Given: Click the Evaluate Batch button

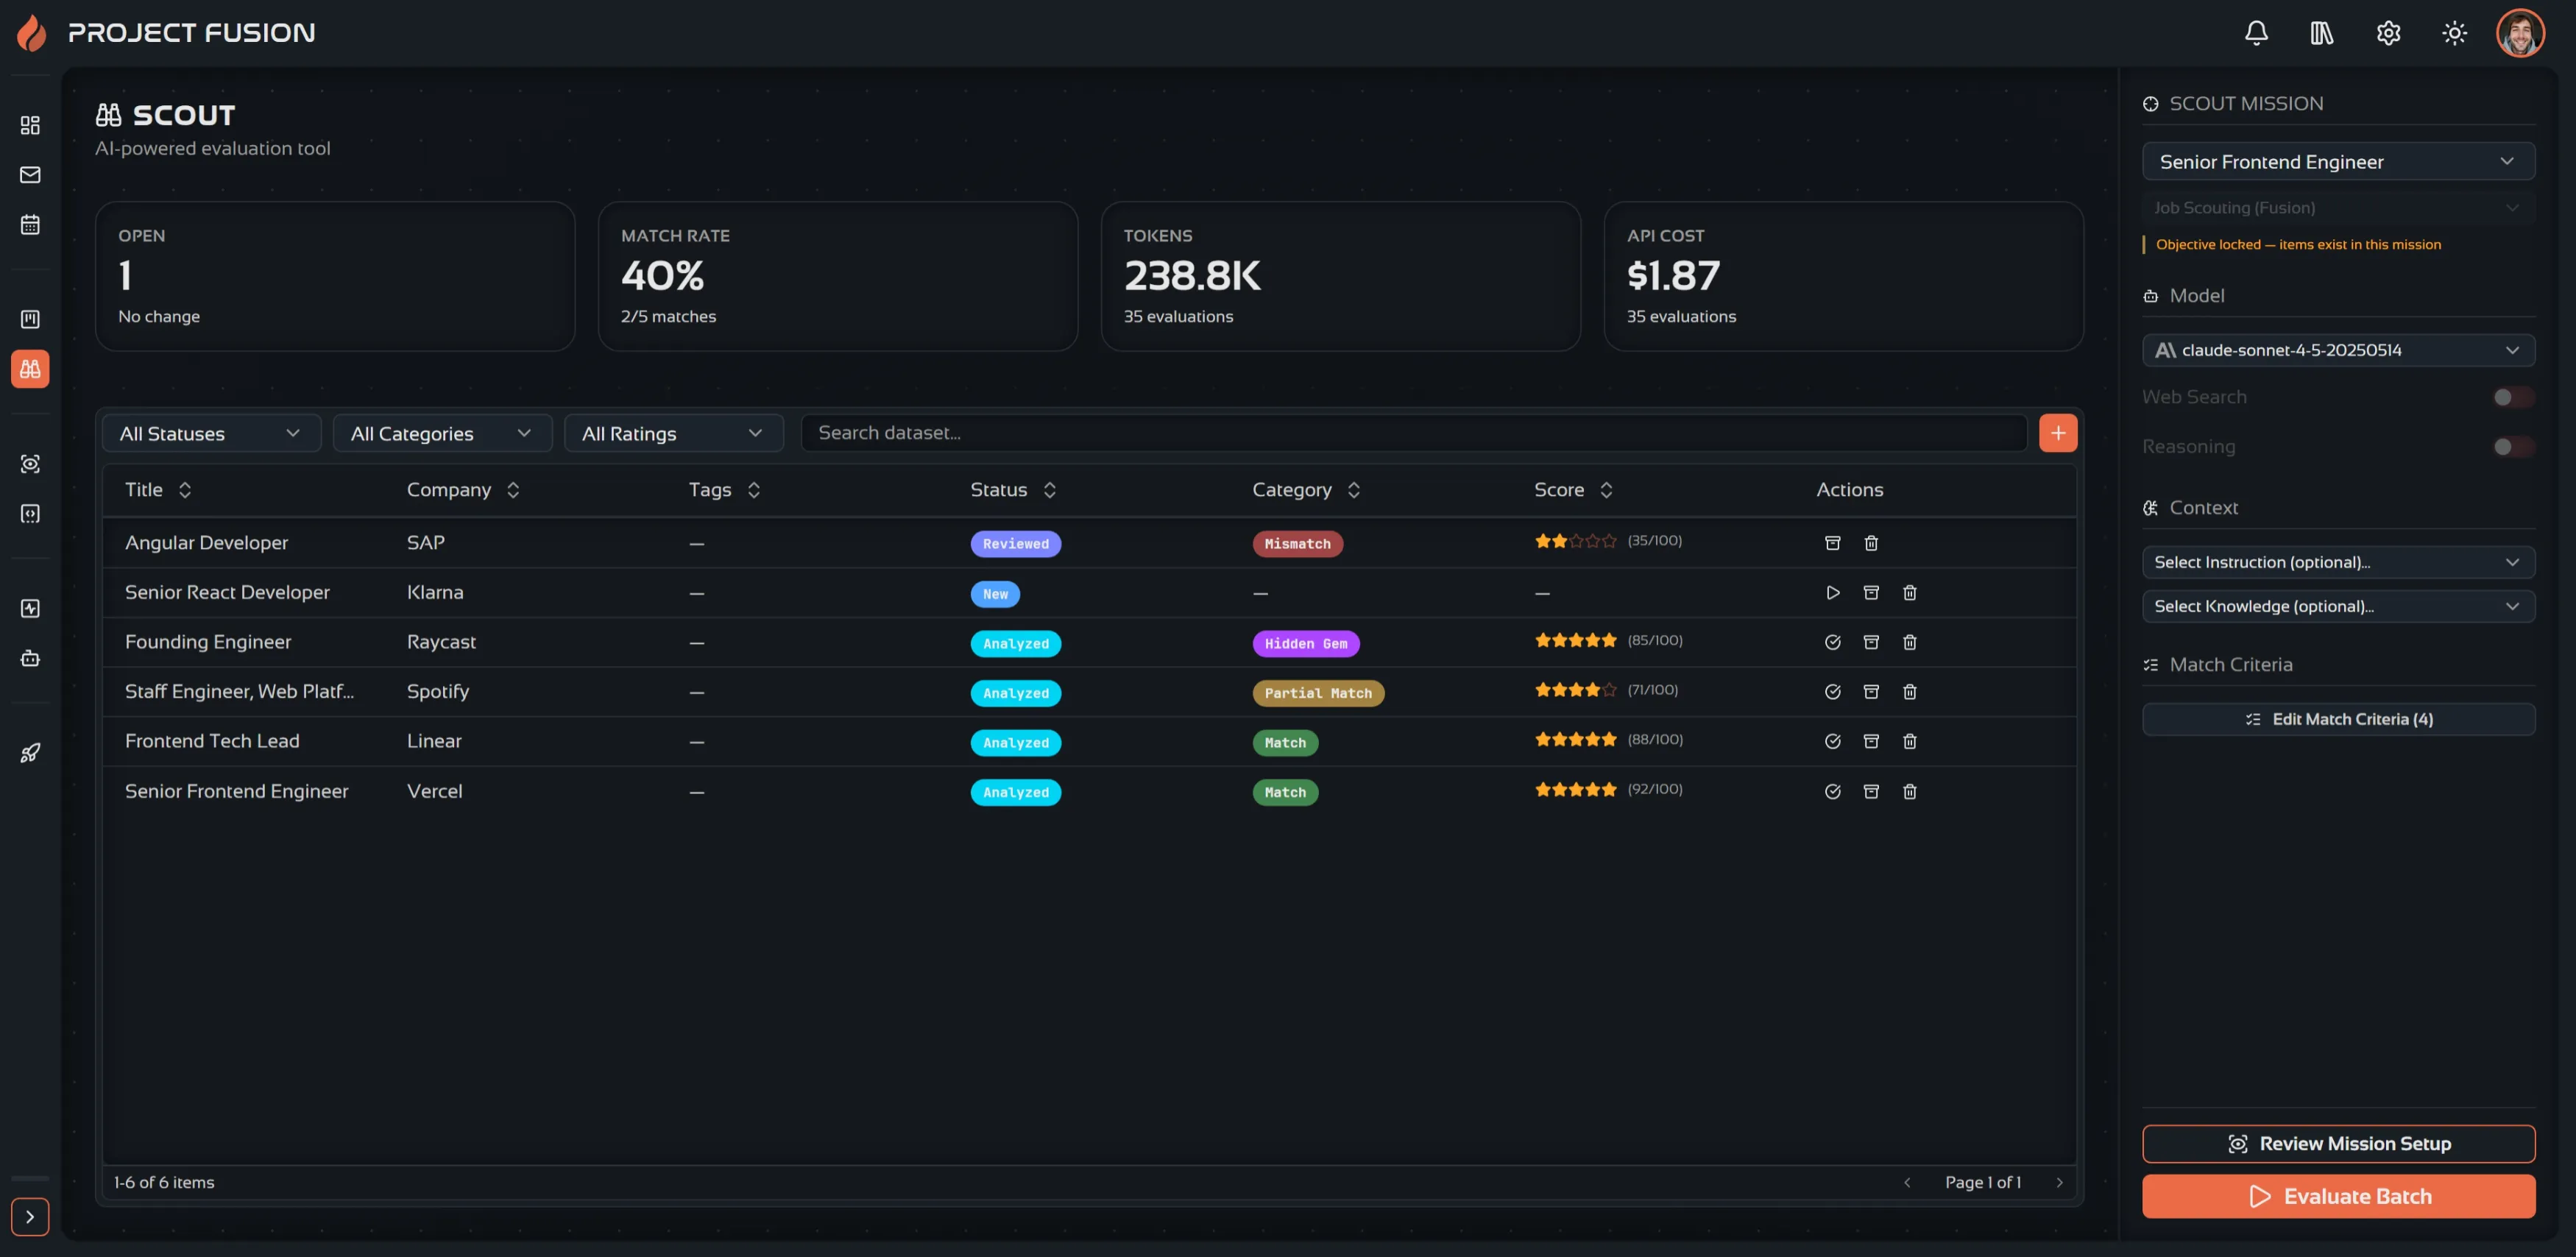Looking at the screenshot, I should point(2338,1197).
